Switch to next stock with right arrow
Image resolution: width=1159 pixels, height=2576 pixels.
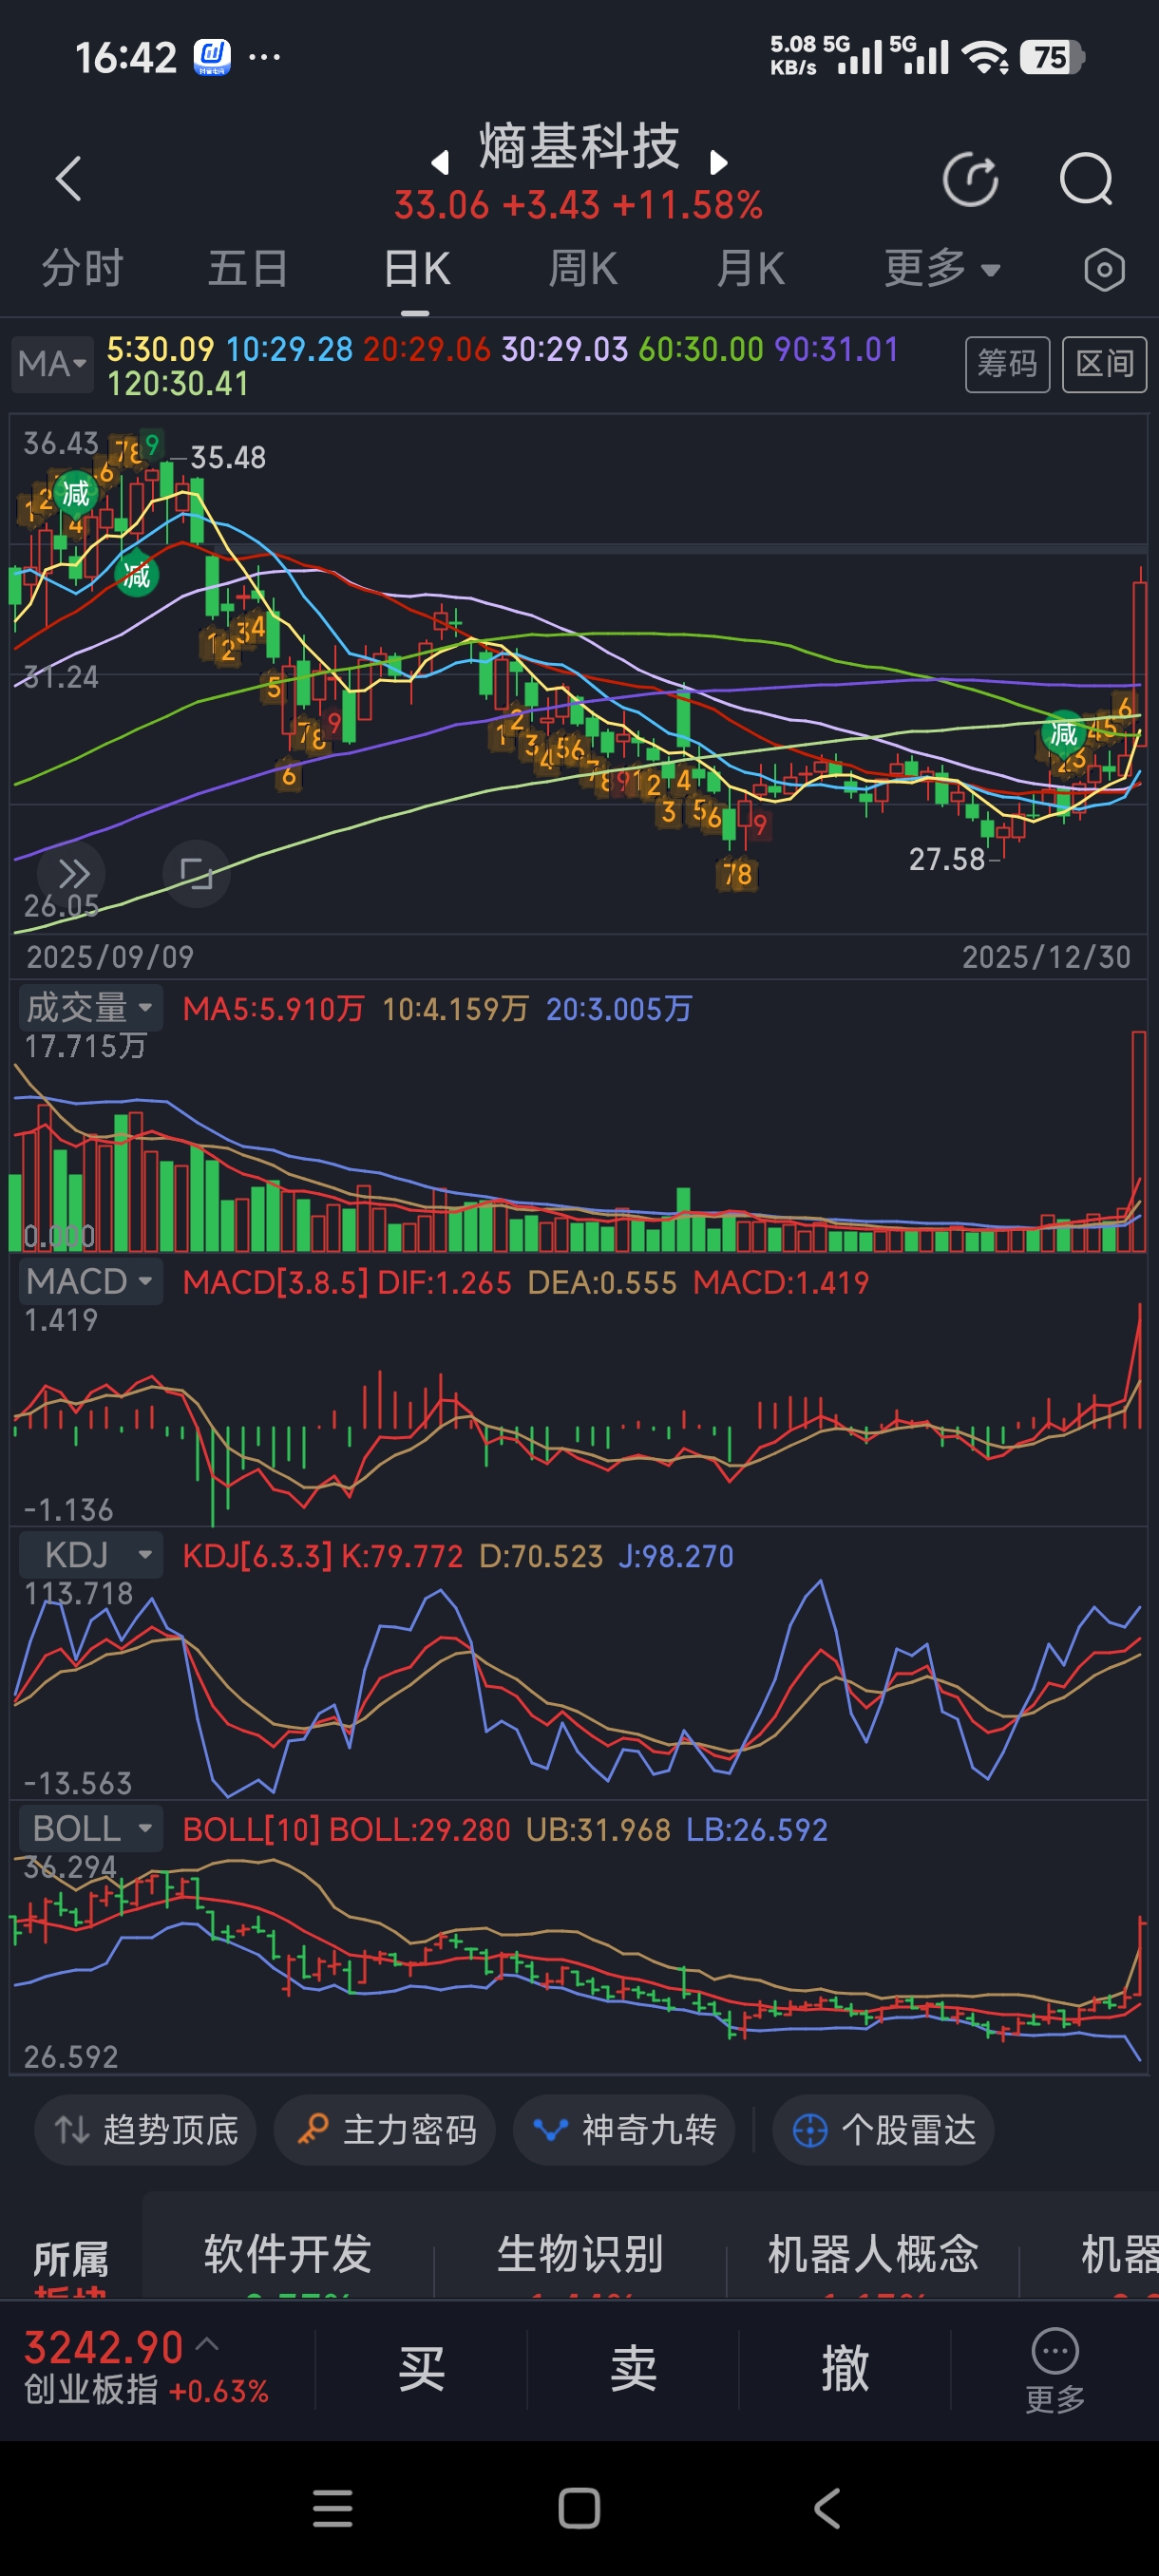pyautogui.click(x=718, y=162)
